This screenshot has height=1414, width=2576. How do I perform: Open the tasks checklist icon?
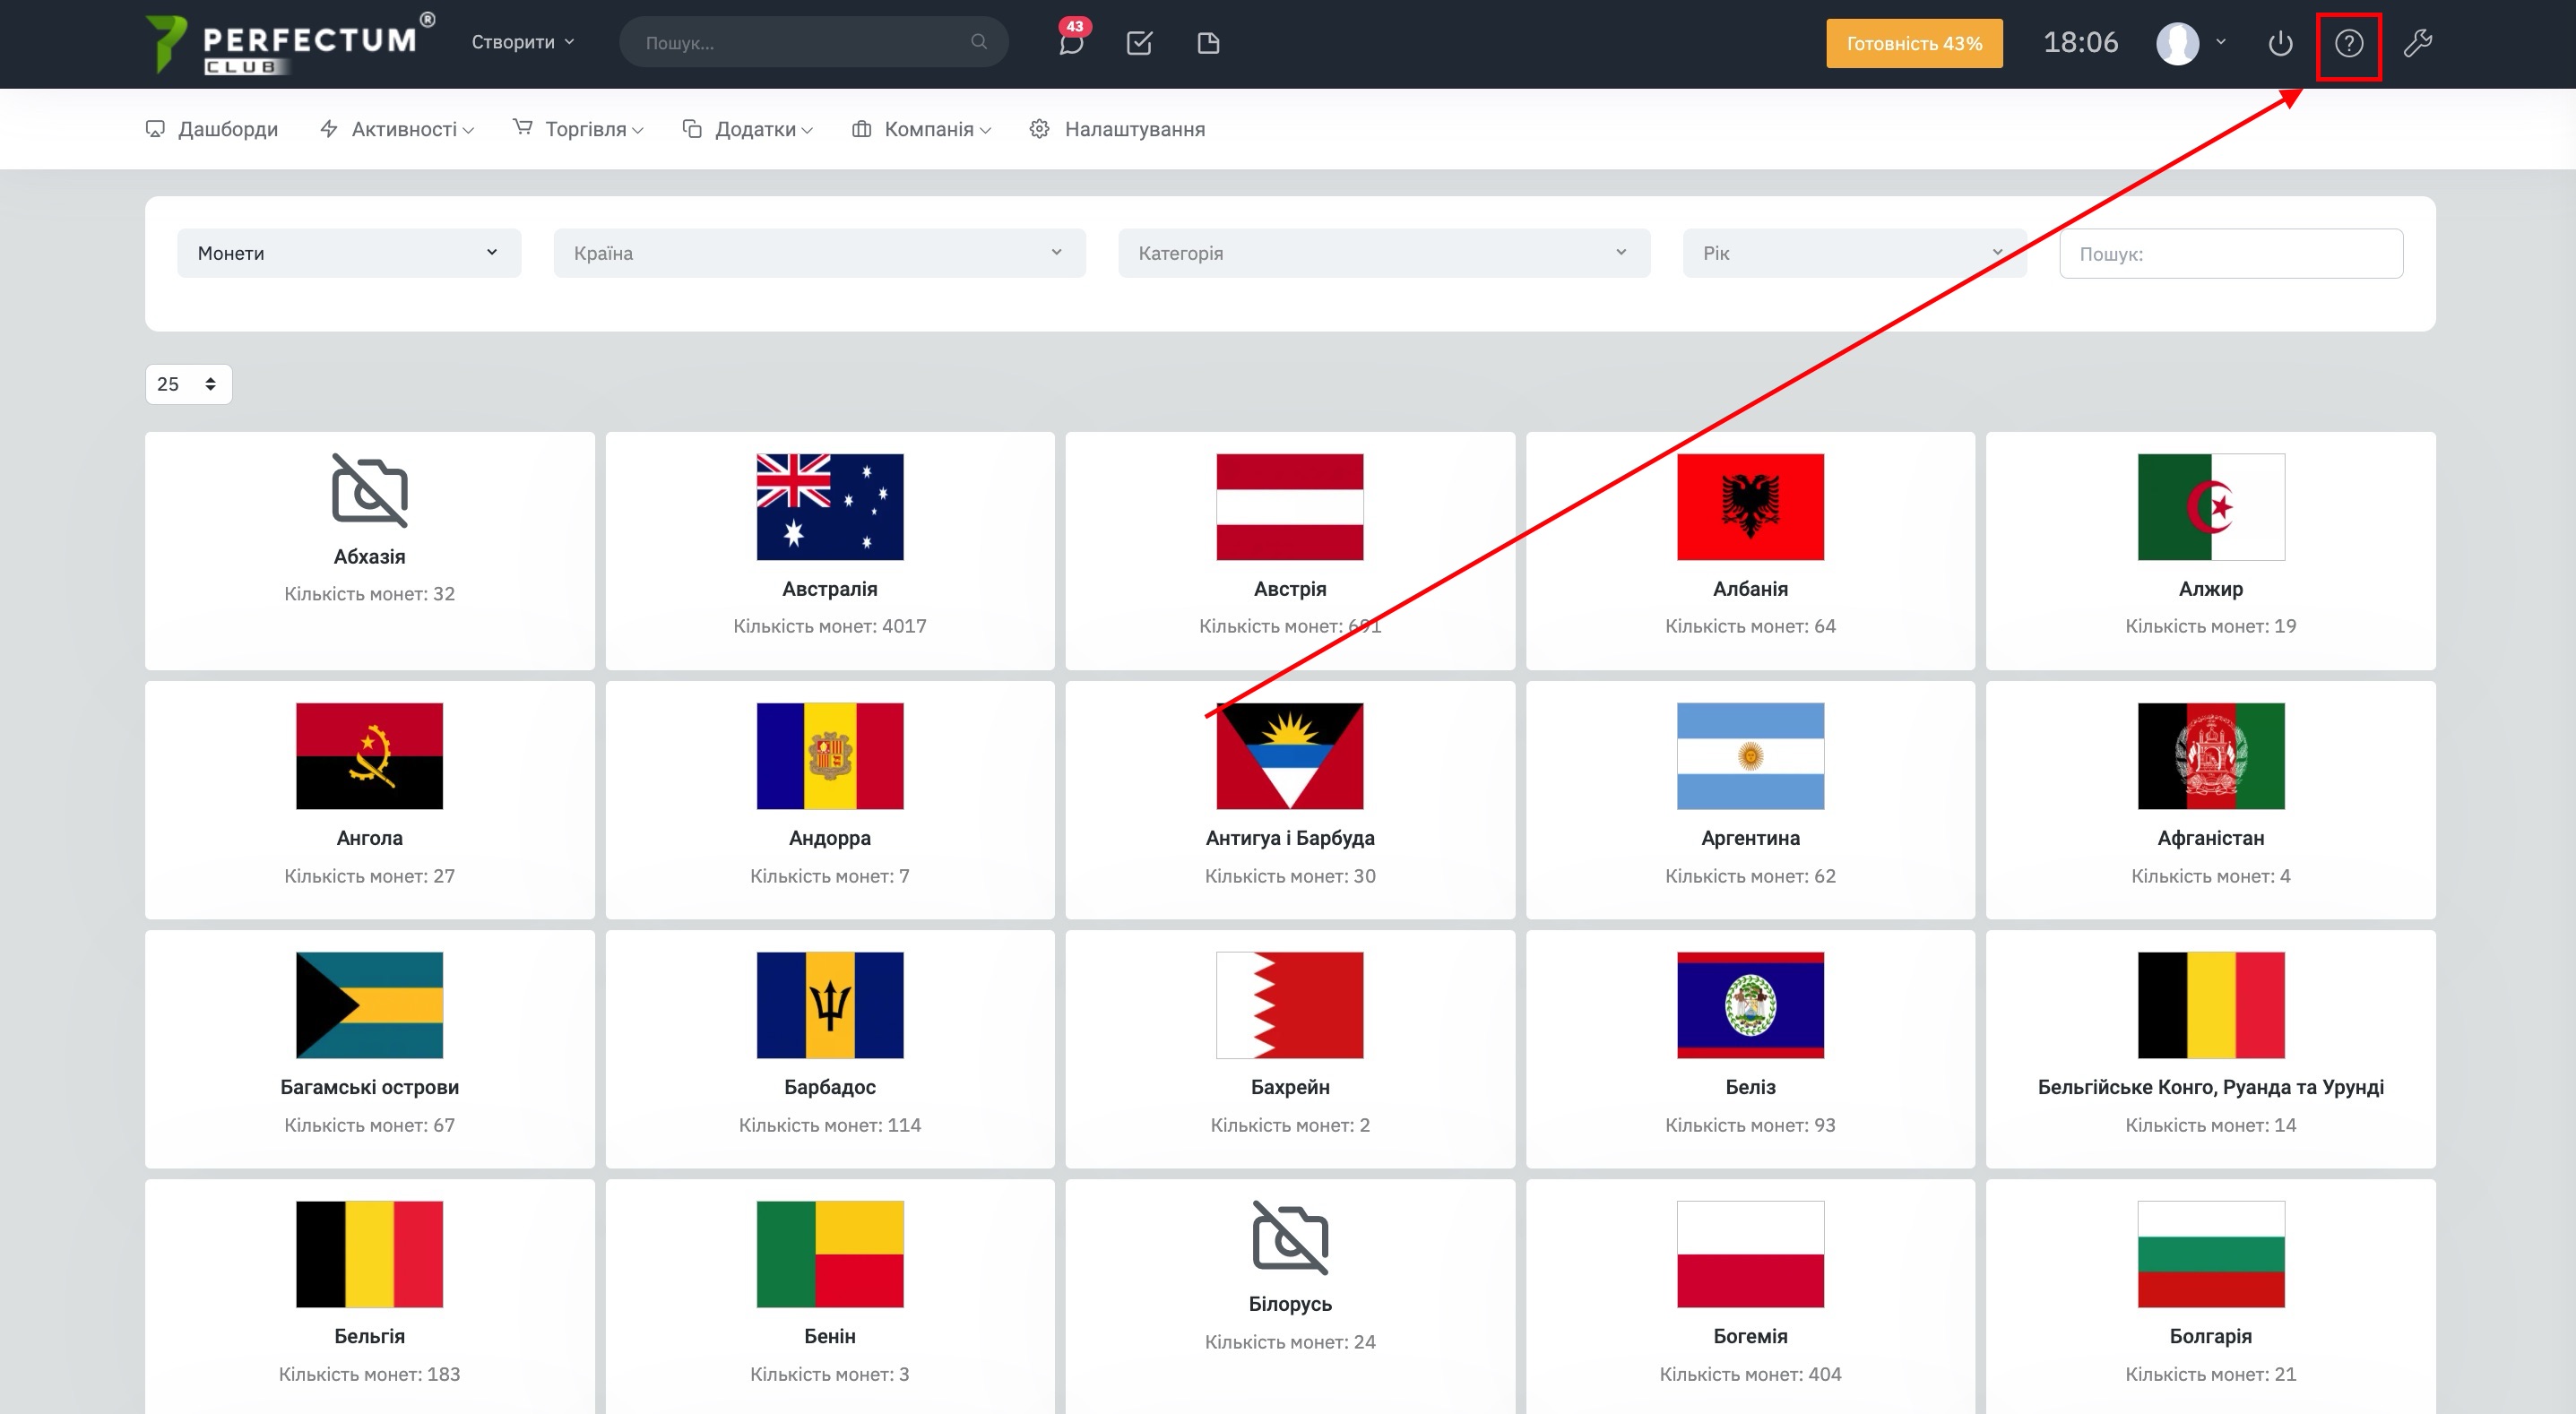pyautogui.click(x=1139, y=43)
